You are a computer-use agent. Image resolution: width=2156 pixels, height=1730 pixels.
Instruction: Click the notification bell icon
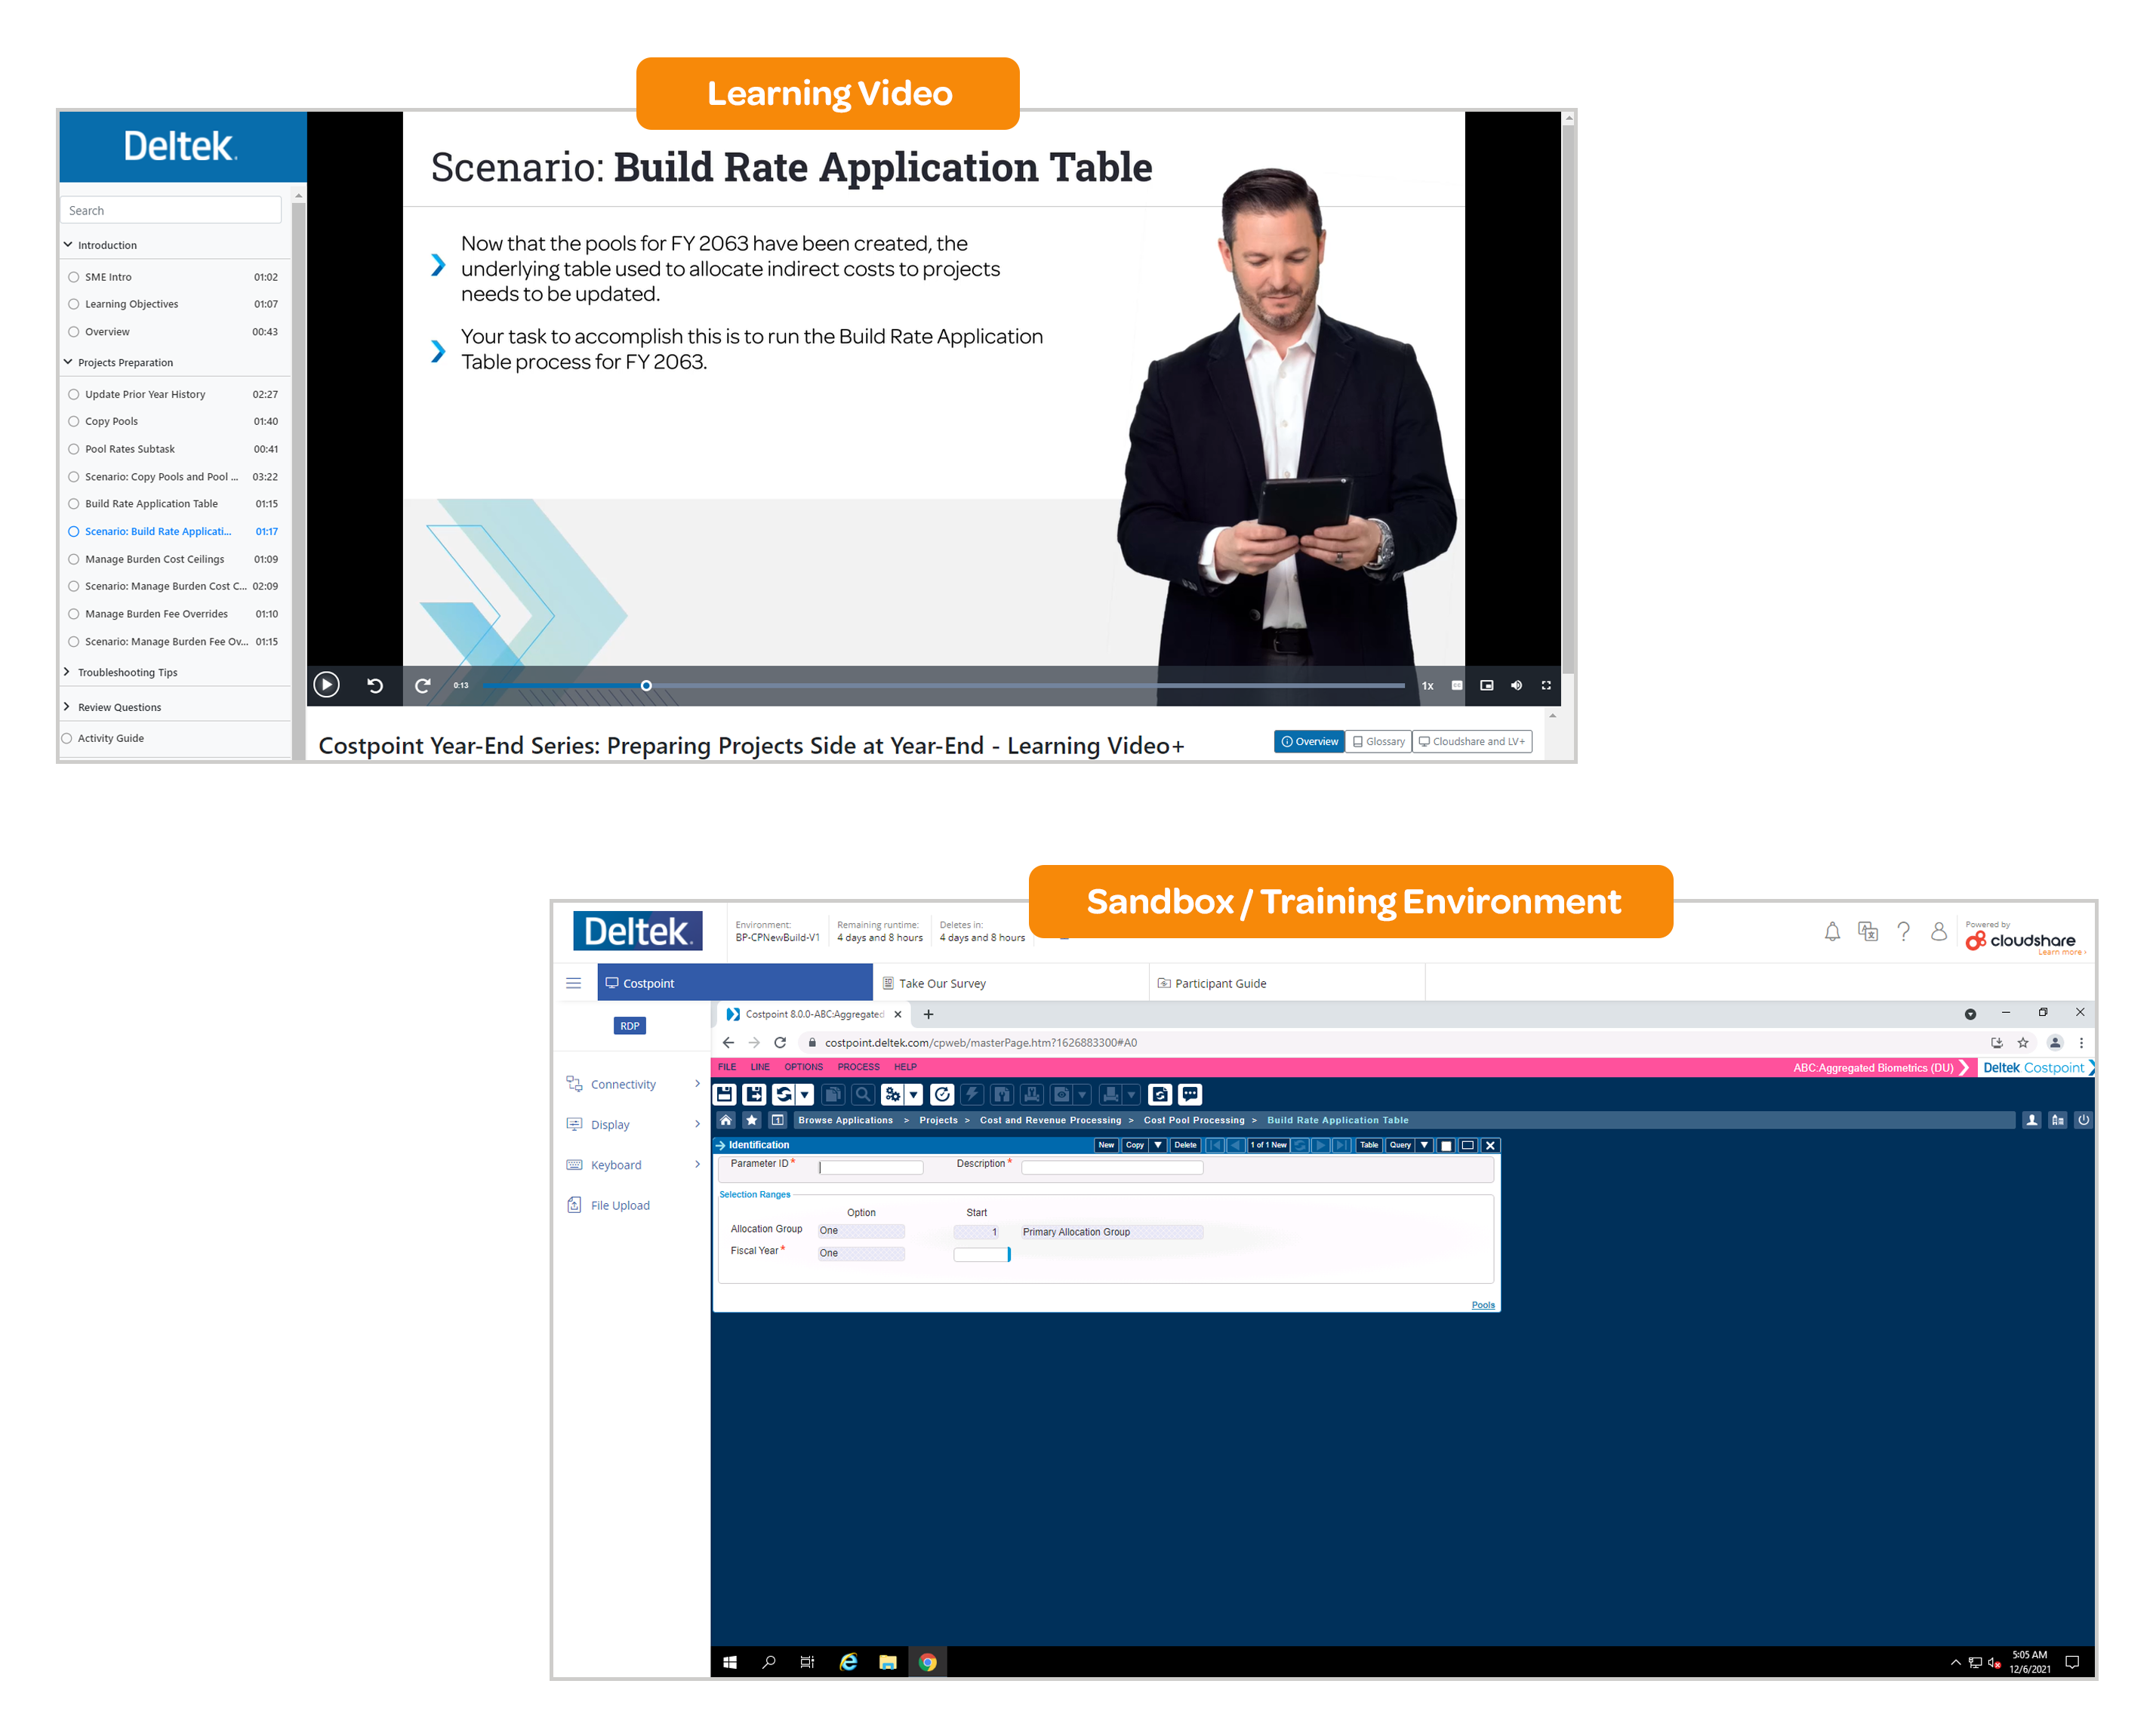pyautogui.click(x=1832, y=932)
